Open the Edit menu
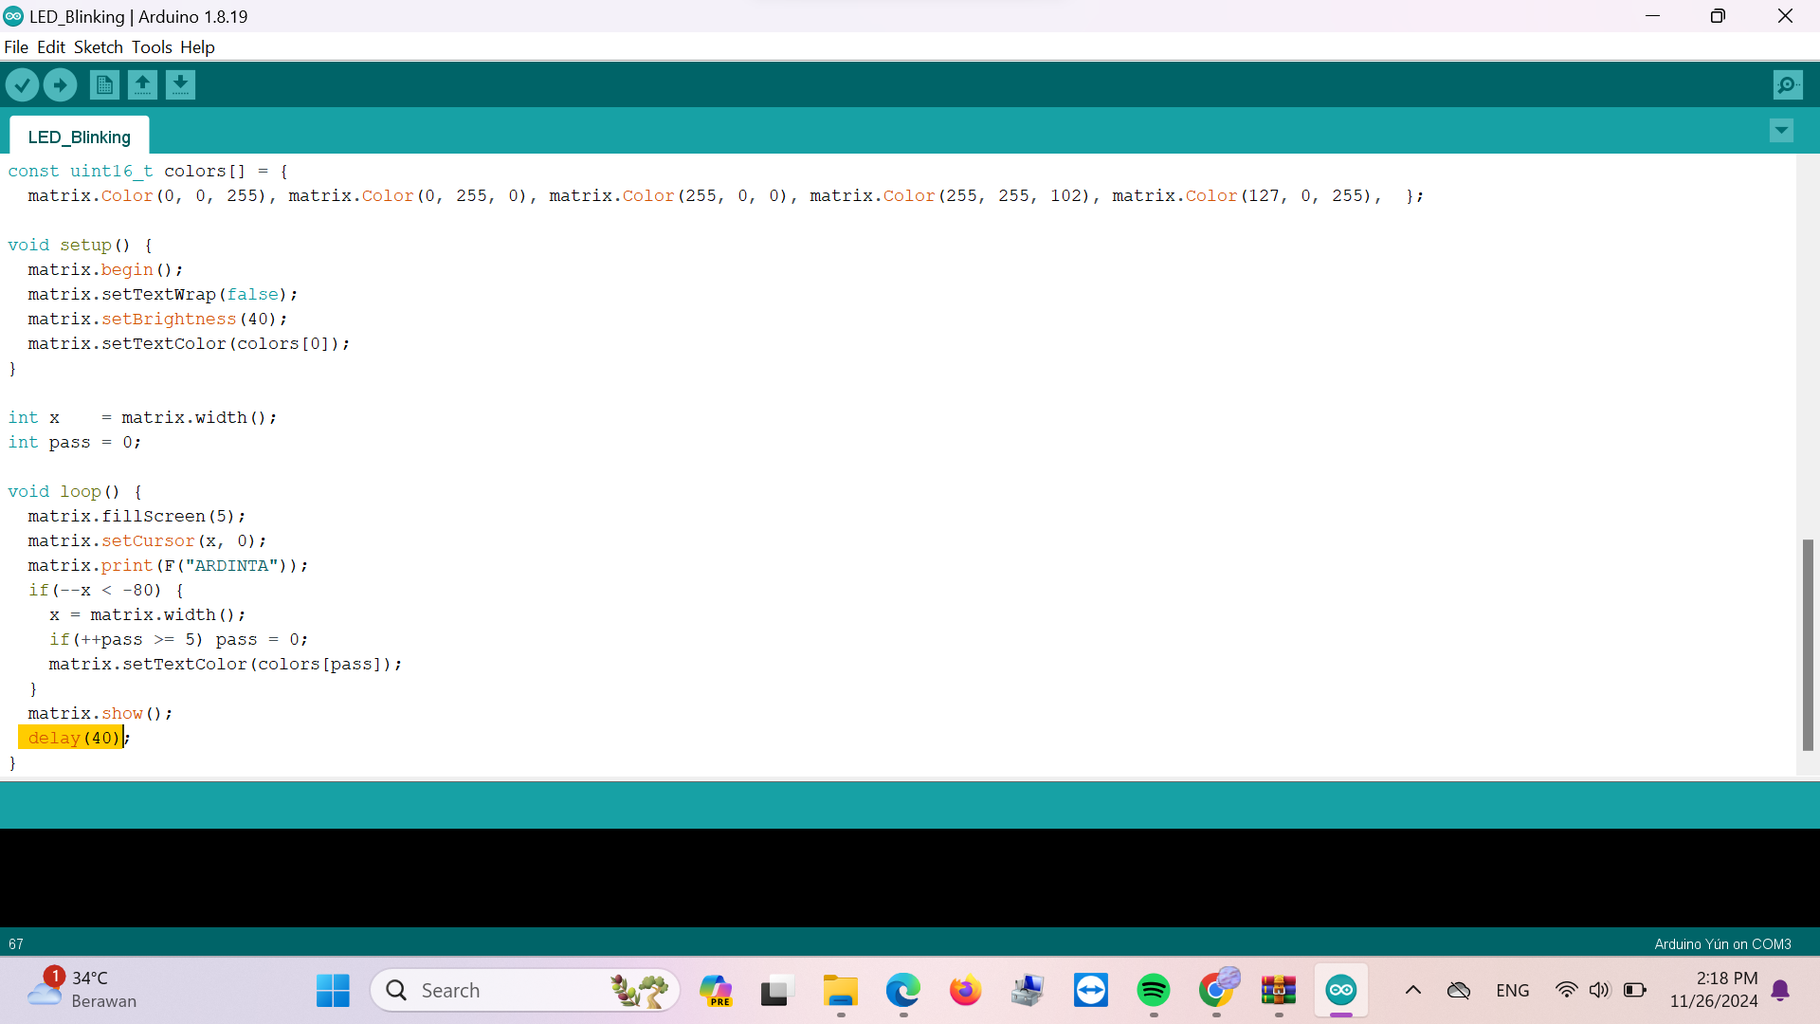 pos(51,47)
